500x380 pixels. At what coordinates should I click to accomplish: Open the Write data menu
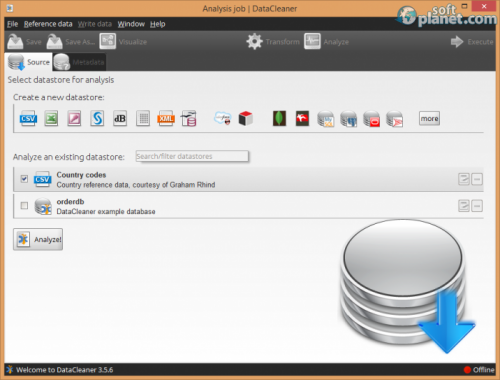(95, 24)
